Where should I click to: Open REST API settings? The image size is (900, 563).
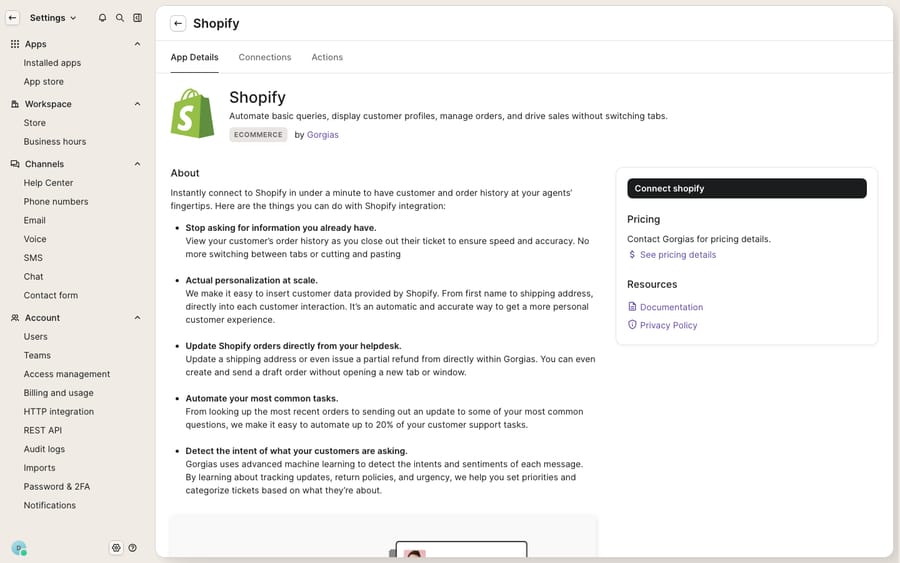(x=42, y=430)
